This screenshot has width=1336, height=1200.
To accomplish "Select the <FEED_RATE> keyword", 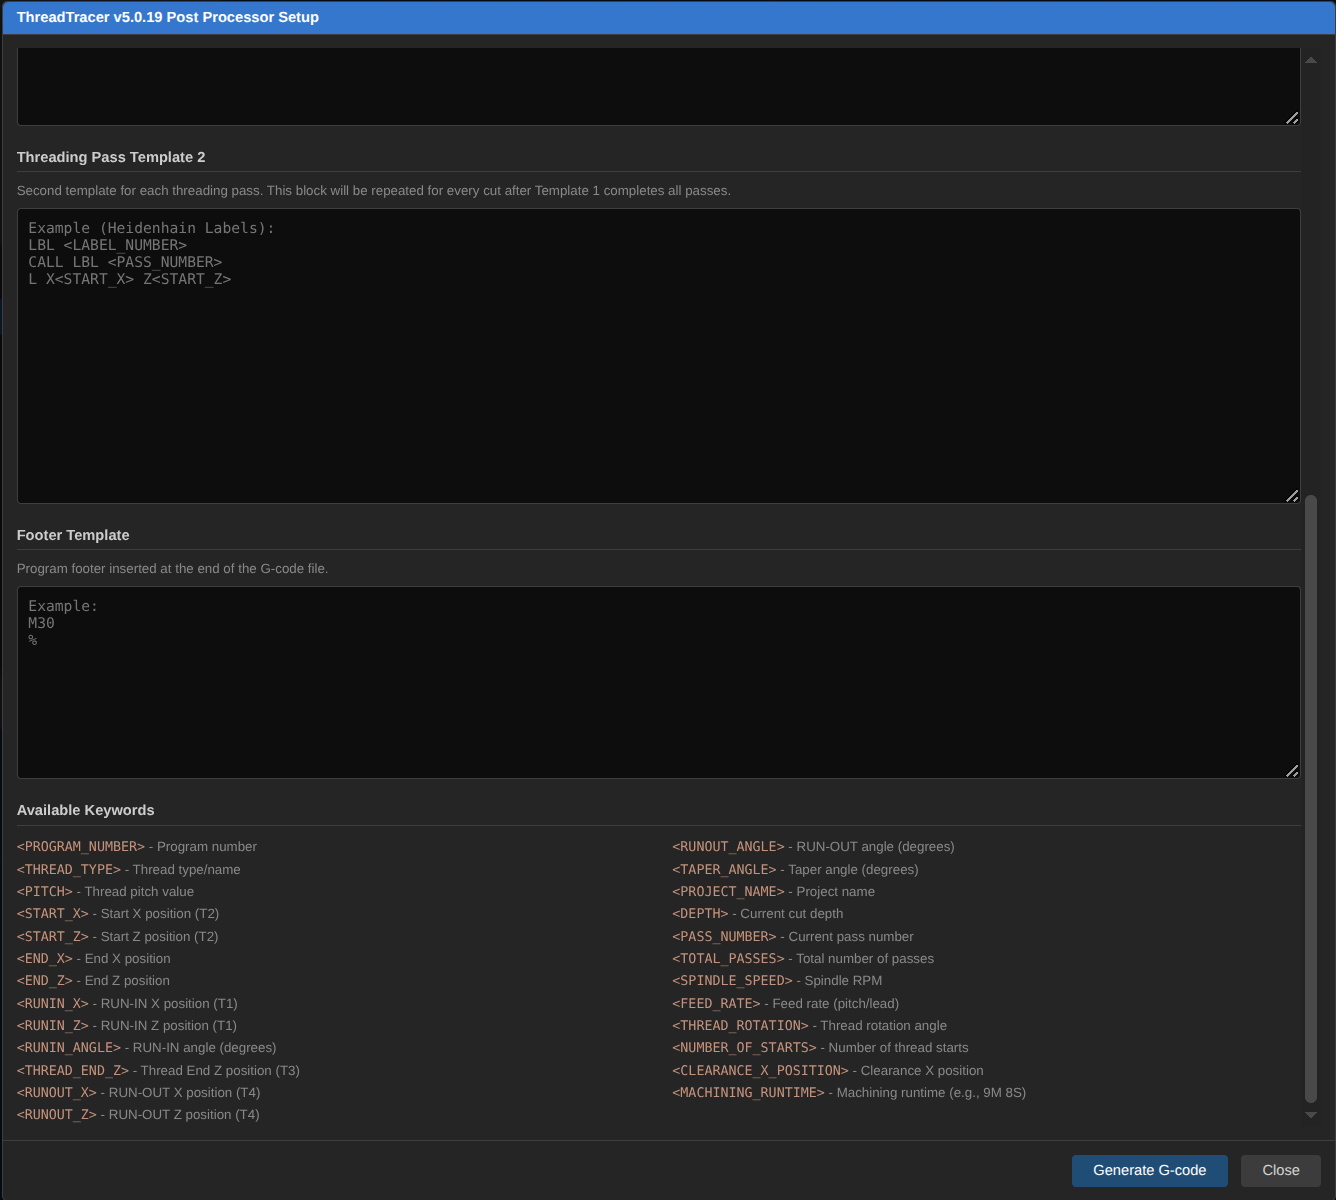I will click(x=717, y=1004).
